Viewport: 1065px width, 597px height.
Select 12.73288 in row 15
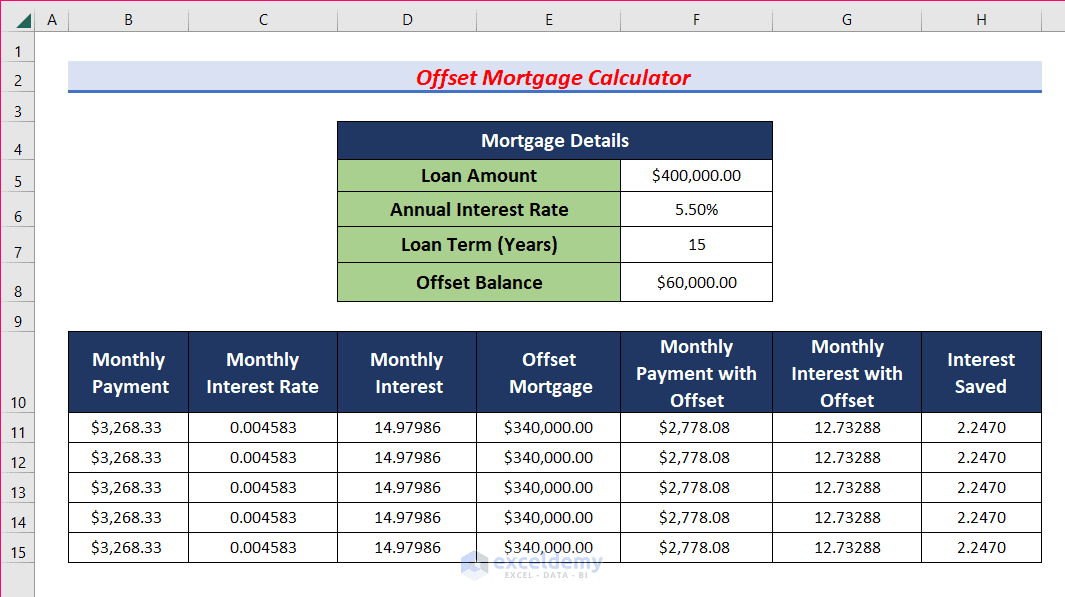847,547
